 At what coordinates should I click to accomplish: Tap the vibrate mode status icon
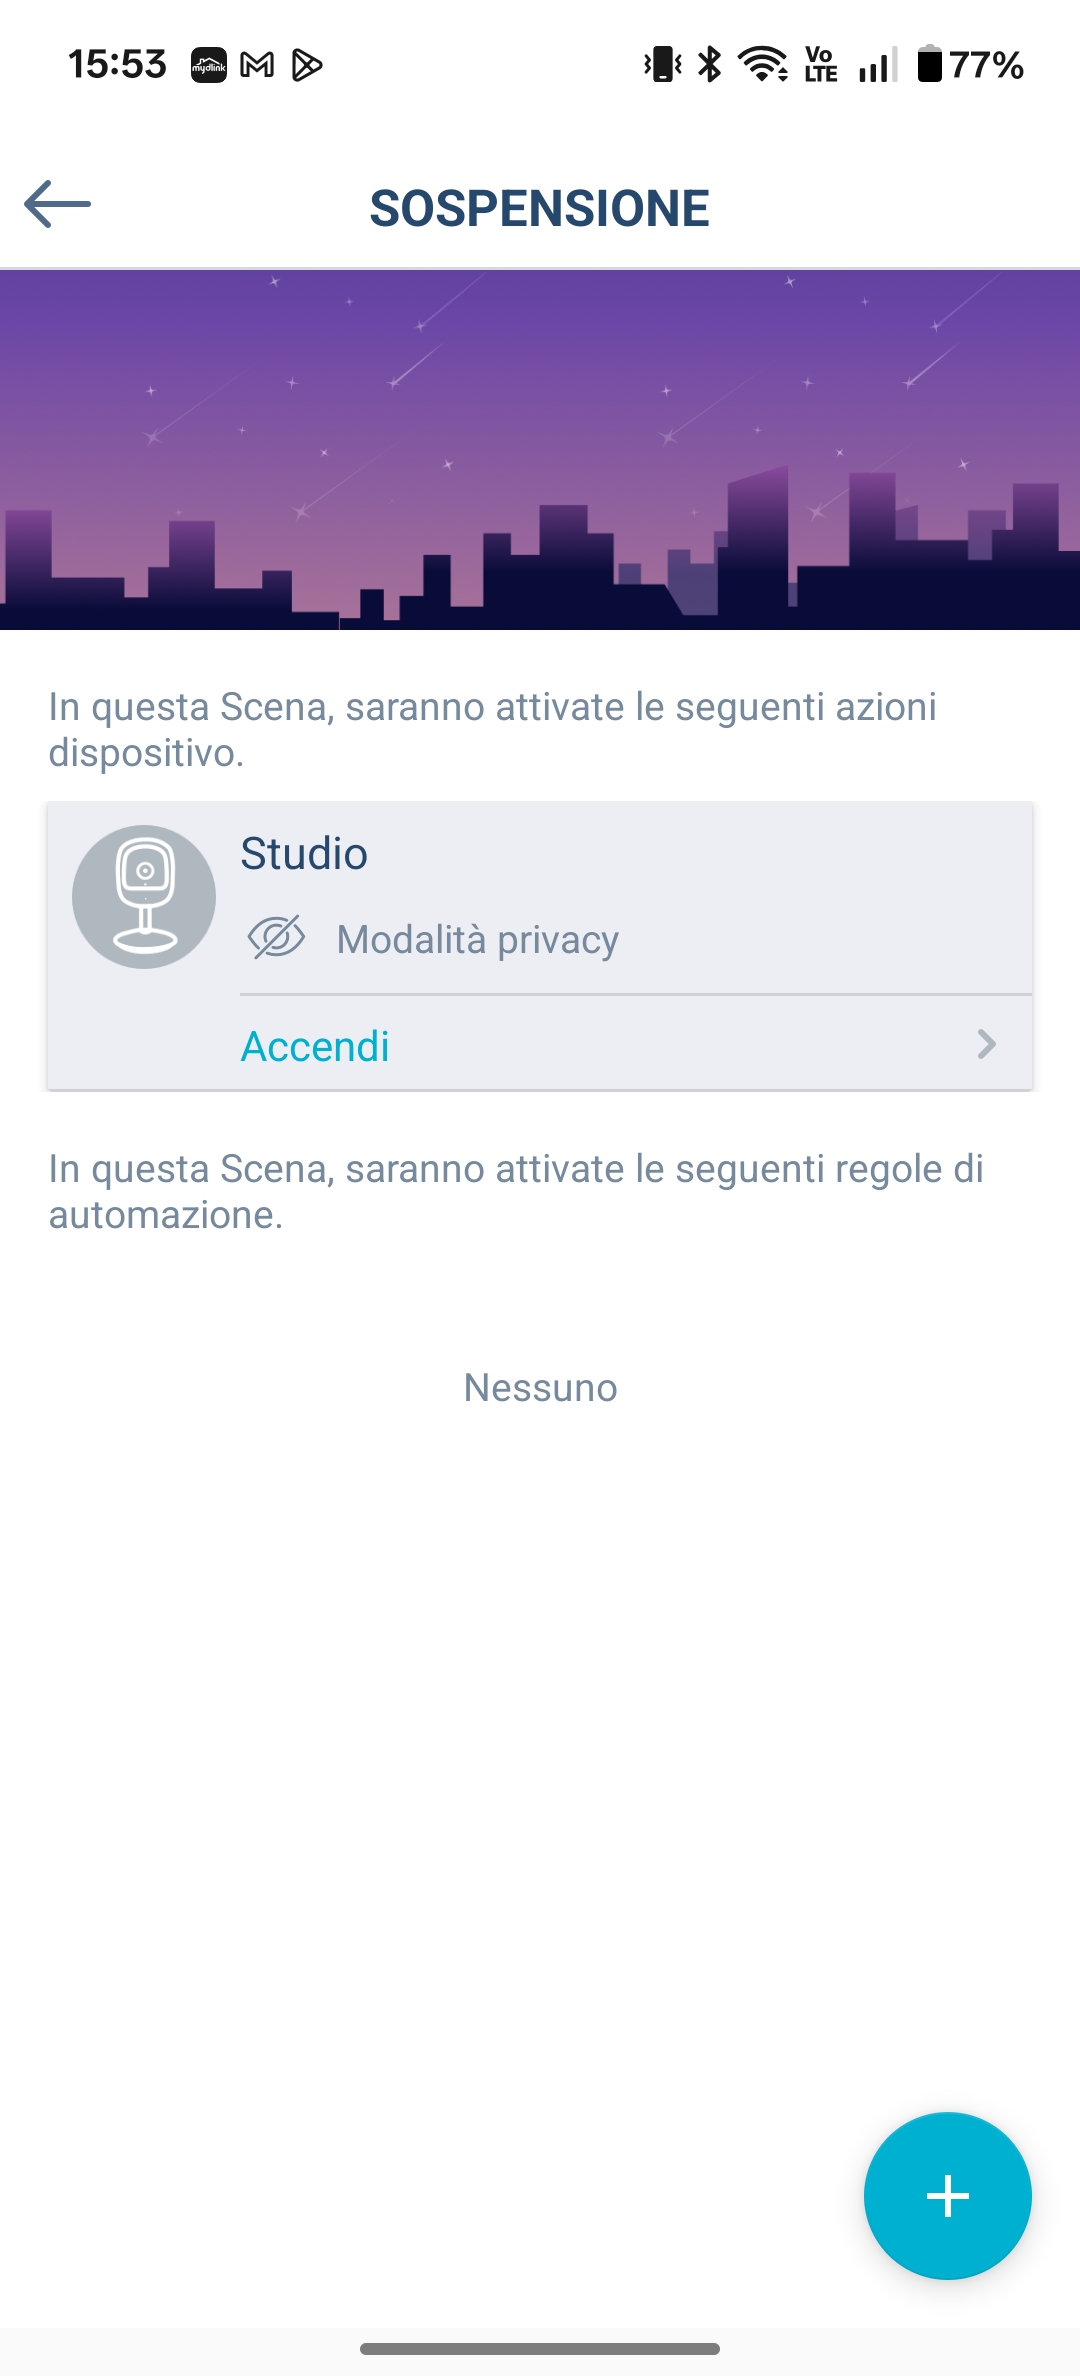[662, 65]
